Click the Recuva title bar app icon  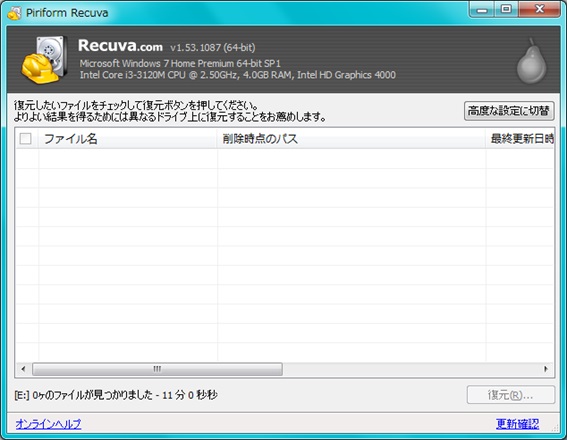pos(14,13)
